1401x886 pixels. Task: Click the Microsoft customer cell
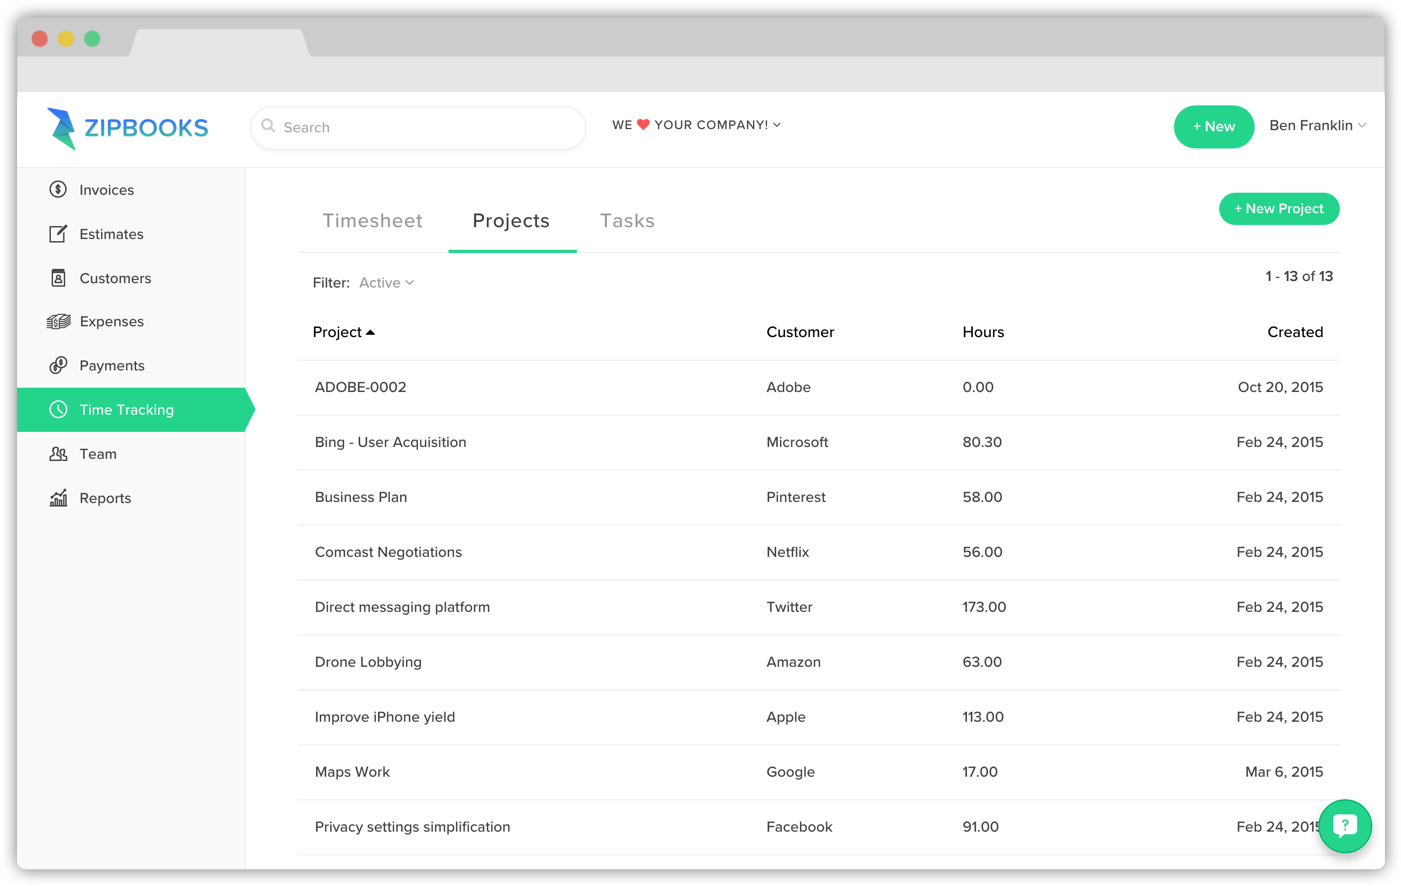797,442
